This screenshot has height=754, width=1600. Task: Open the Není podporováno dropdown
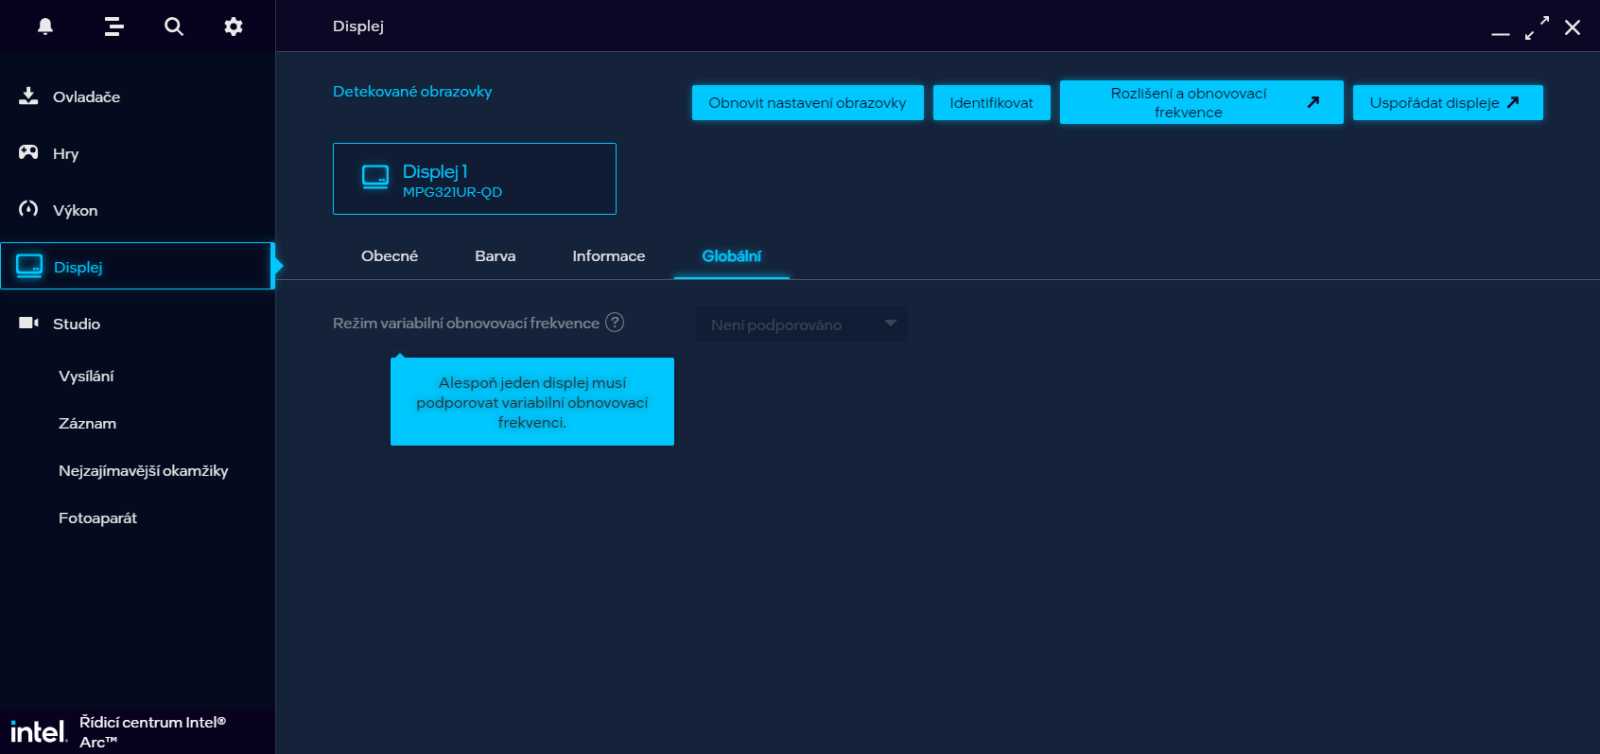(801, 324)
